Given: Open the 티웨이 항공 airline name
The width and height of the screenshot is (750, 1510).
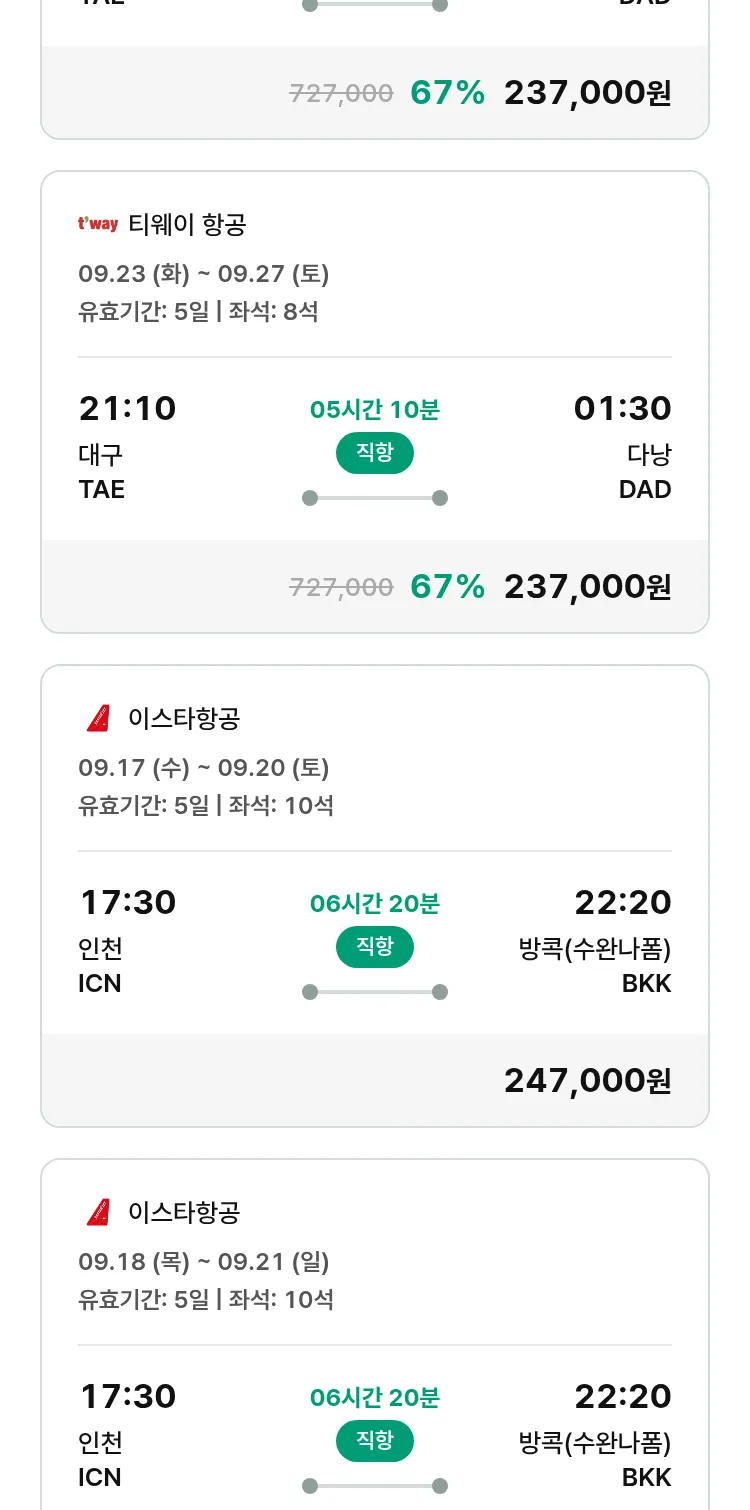Looking at the screenshot, I should coord(187,224).
